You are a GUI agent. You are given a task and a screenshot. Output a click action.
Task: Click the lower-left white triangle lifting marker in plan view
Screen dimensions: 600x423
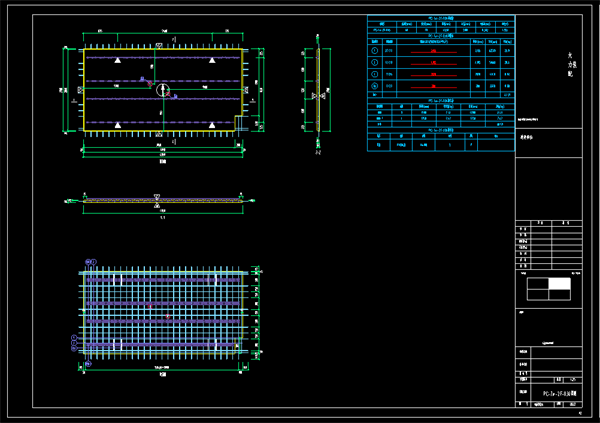[x=118, y=125]
